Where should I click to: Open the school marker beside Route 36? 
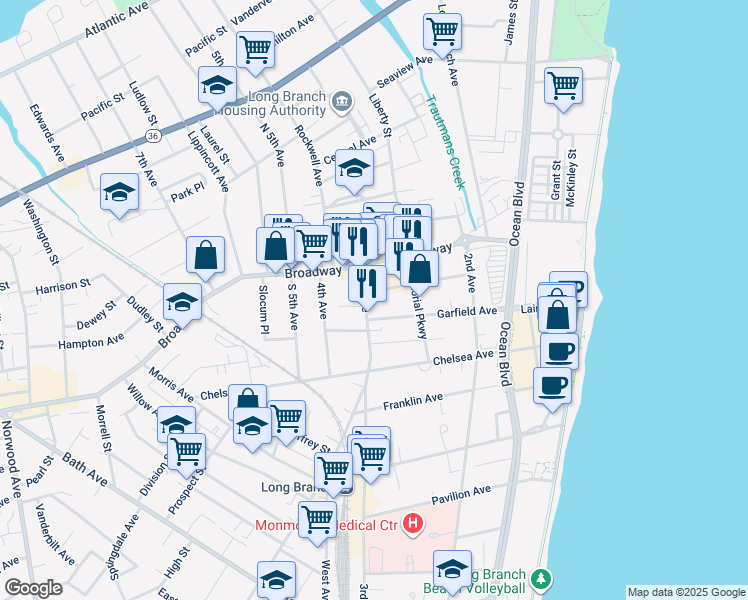tap(218, 87)
